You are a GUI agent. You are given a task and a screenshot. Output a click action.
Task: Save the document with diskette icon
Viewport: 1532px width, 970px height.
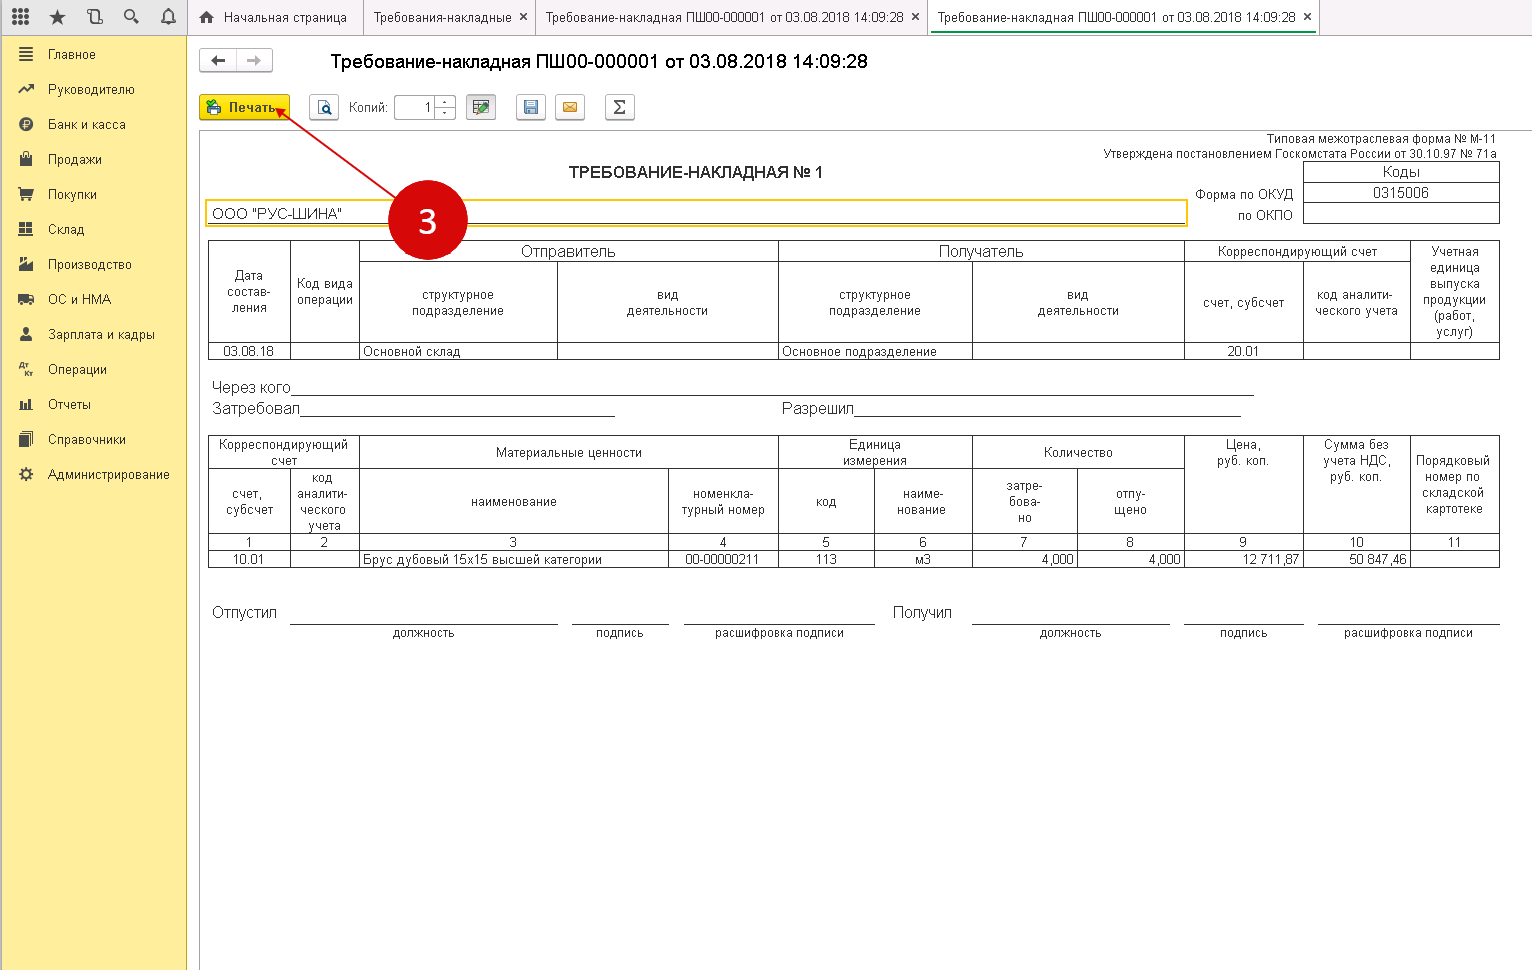[531, 107]
